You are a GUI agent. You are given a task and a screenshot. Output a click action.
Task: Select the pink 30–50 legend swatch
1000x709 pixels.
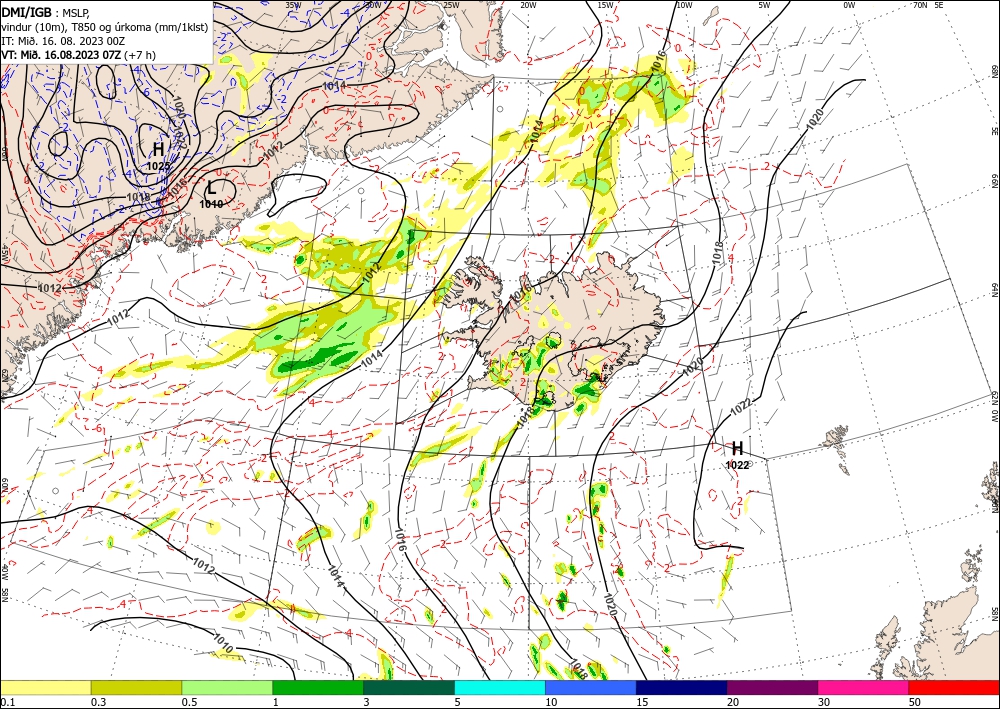(864, 687)
